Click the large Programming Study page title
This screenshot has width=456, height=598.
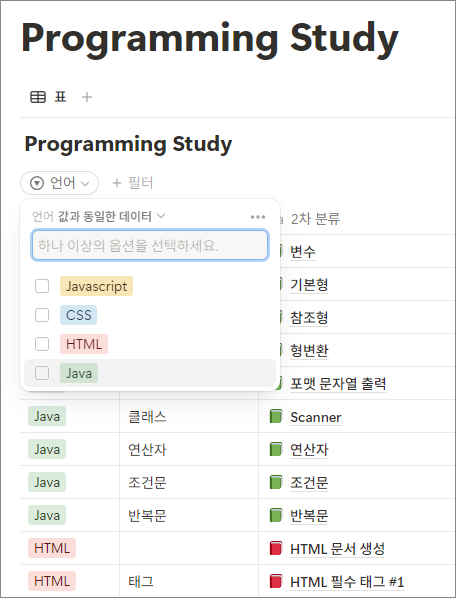click(x=210, y=39)
